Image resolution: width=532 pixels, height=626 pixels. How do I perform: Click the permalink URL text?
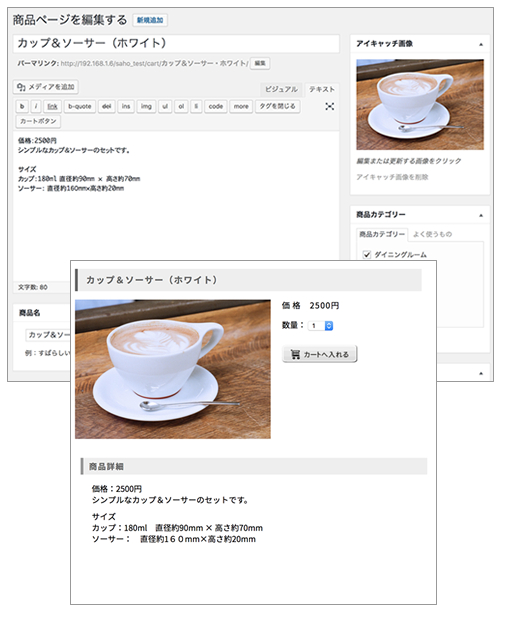(154, 63)
